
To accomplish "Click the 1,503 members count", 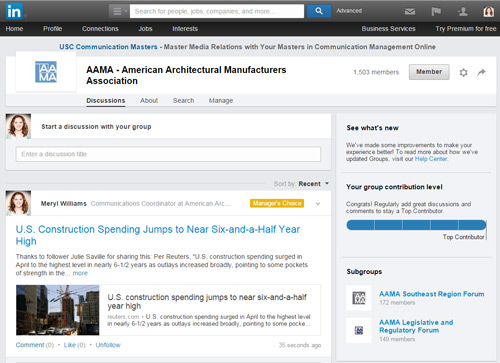I will (x=376, y=72).
